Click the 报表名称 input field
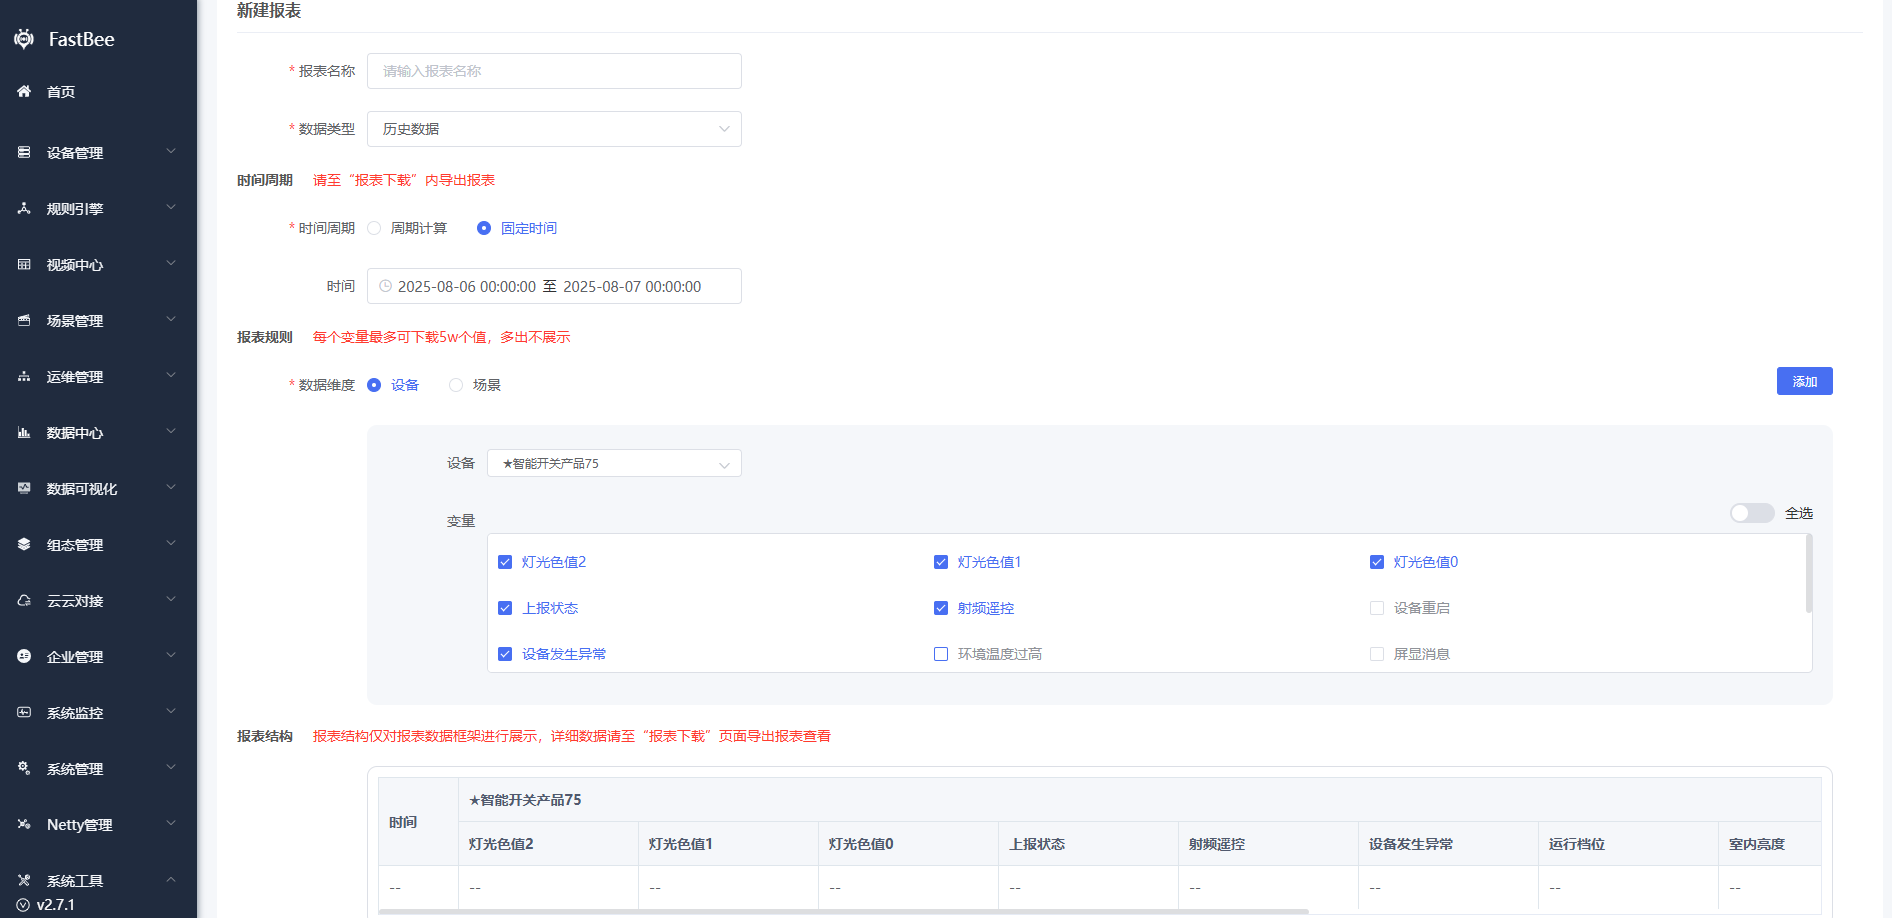The height and width of the screenshot is (918, 1892). tap(554, 71)
